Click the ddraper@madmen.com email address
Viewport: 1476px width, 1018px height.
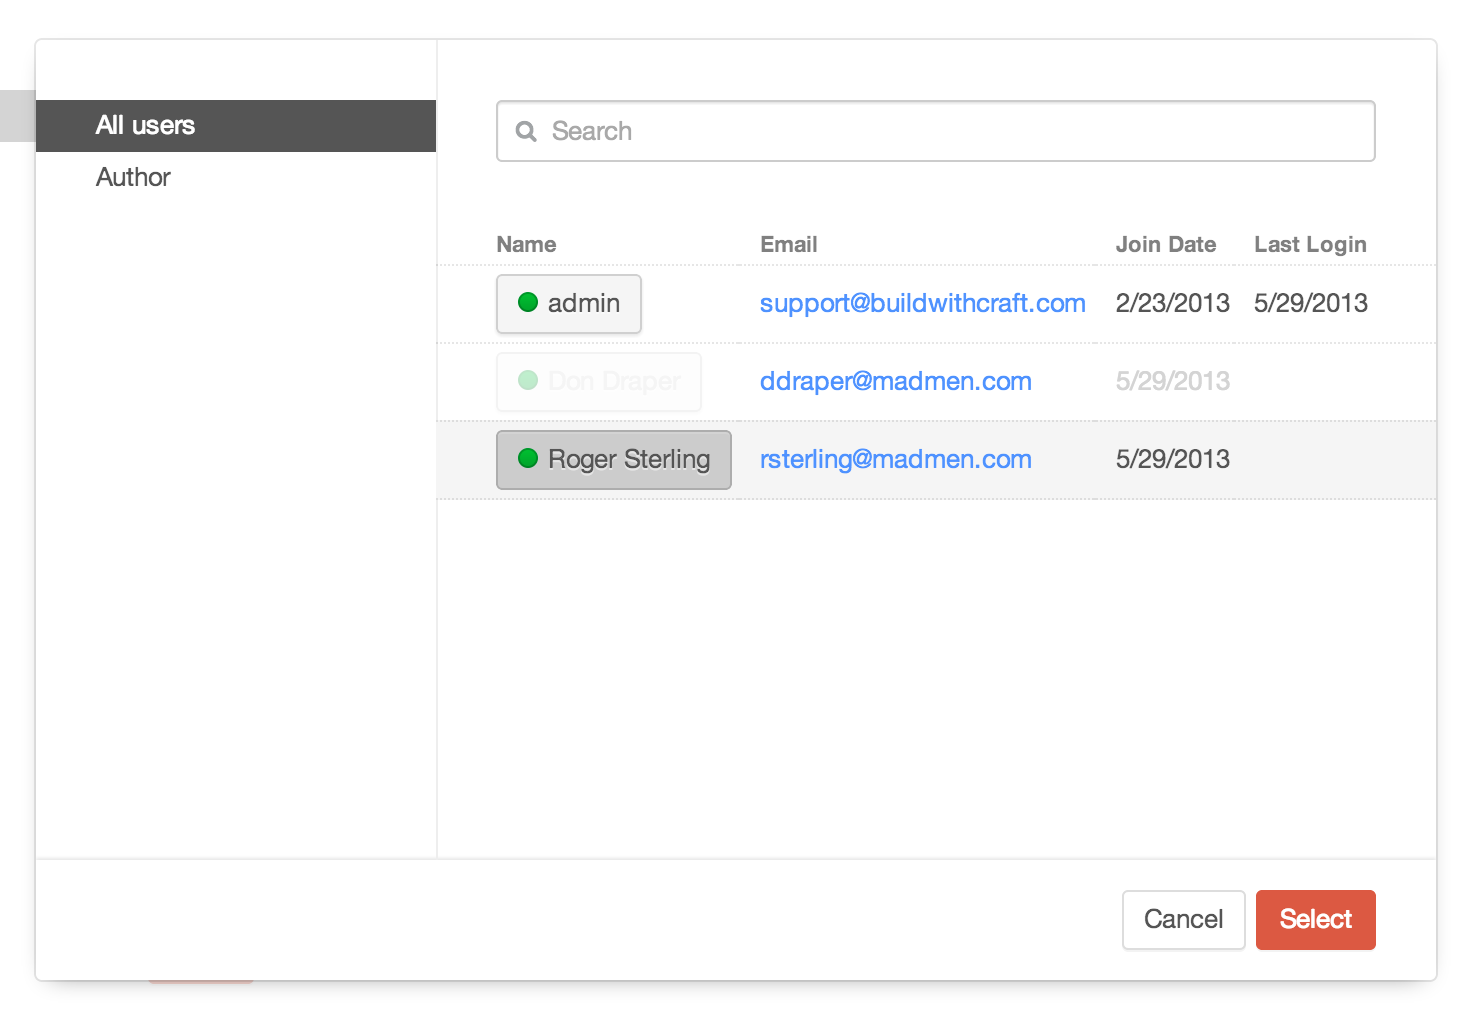tap(895, 381)
